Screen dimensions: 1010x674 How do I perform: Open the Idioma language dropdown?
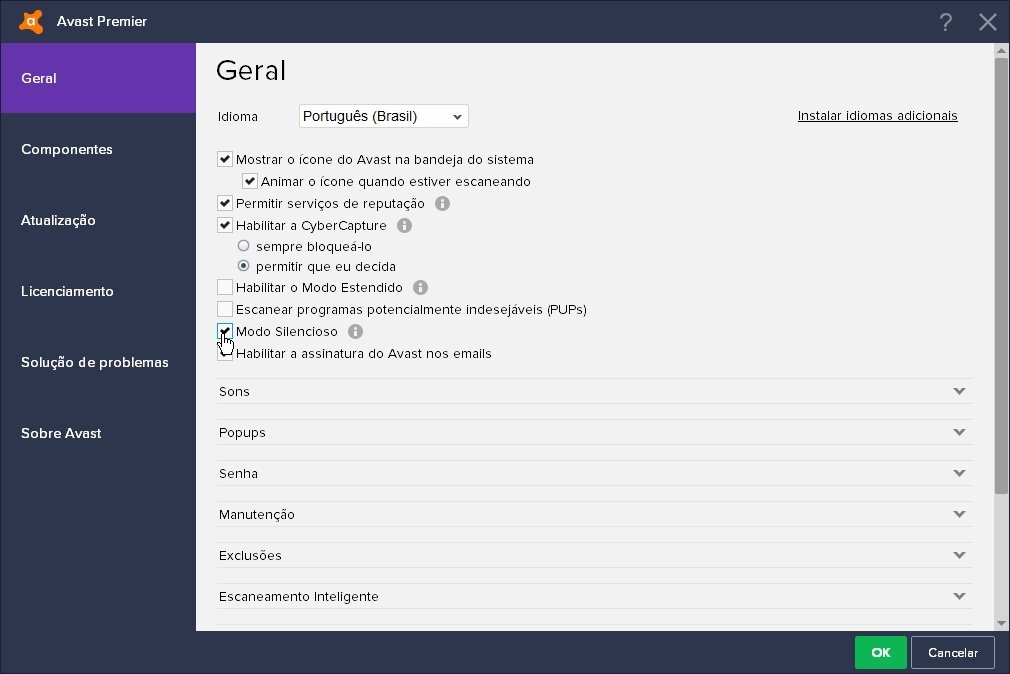(x=383, y=116)
